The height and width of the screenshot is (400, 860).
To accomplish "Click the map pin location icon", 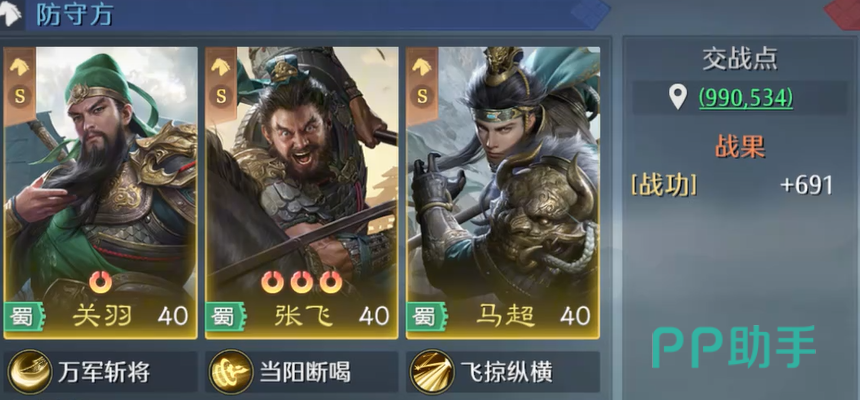I will (x=678, y=97).
